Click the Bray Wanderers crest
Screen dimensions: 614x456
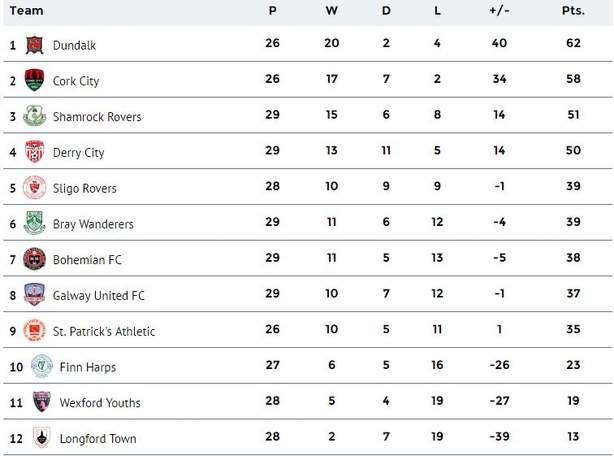coord(34,223)
